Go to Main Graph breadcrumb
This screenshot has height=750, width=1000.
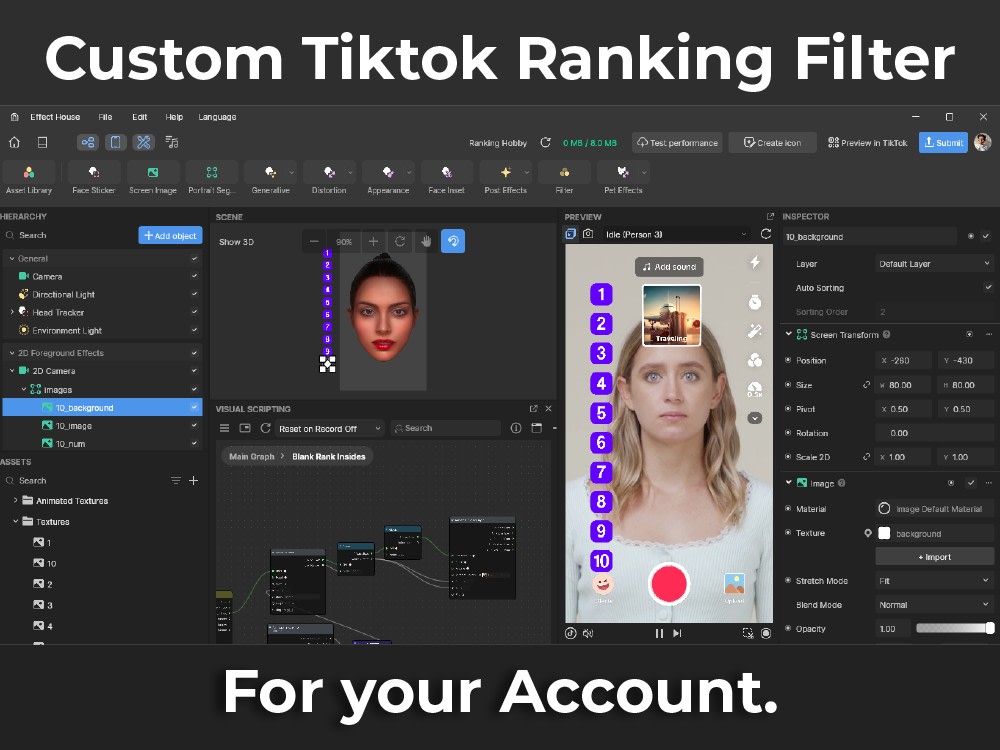(x=251, y=457)
